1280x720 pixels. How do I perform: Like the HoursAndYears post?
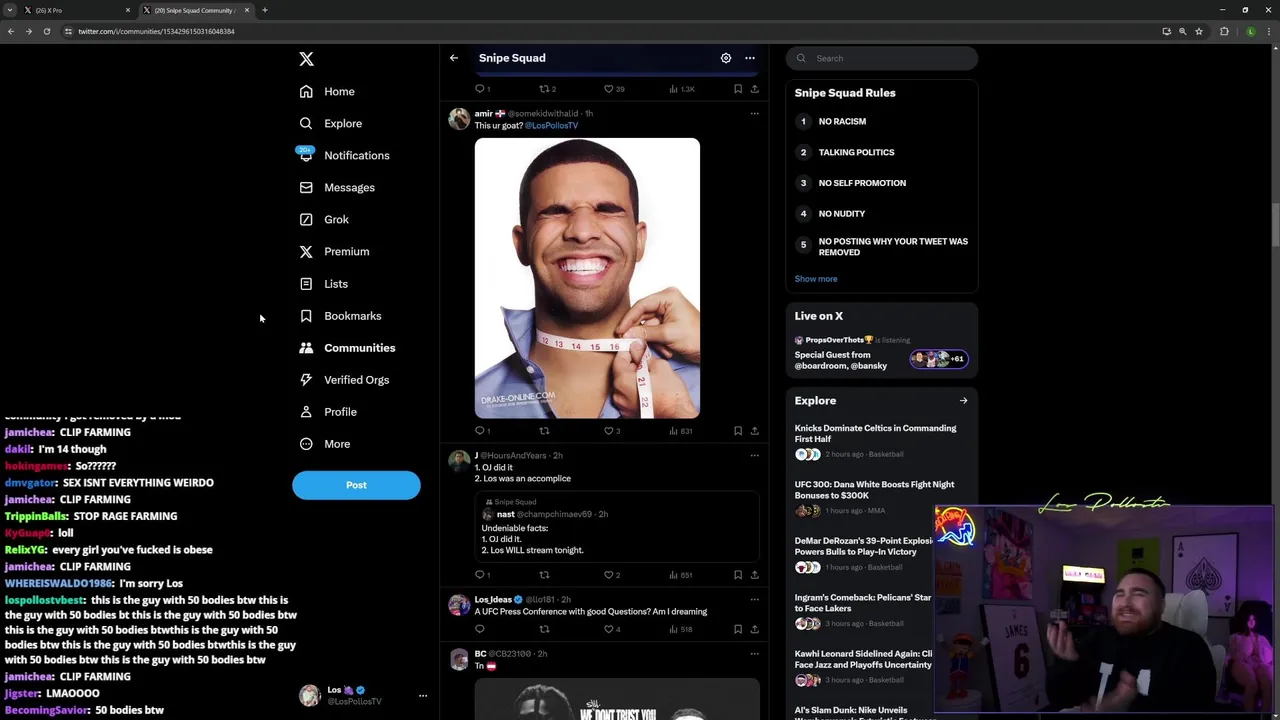pos(611,575)
